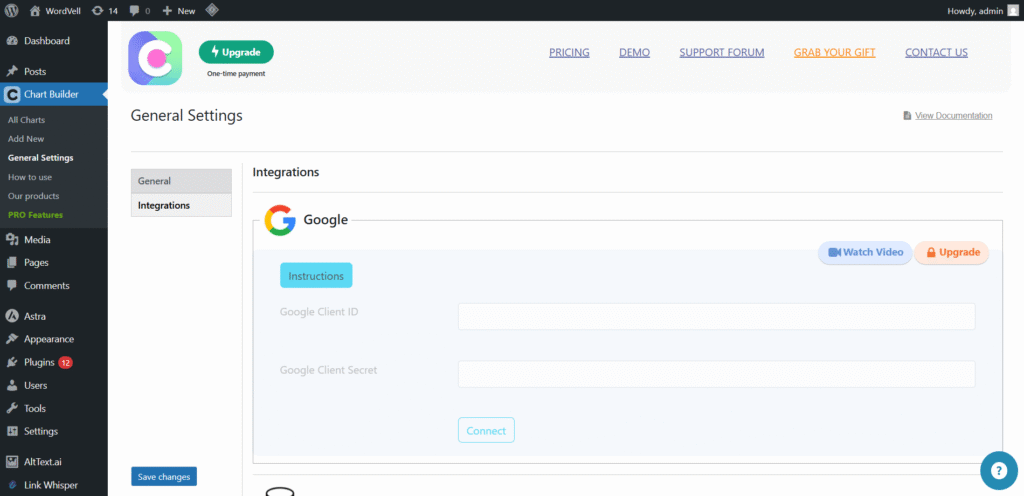1024x496 pixels.
Task: Switch to the General settings tab
Action: [182, 181]
